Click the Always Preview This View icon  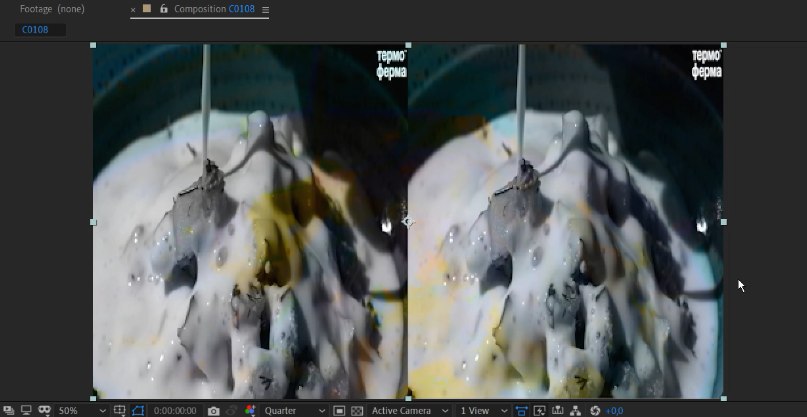[8, 410]
